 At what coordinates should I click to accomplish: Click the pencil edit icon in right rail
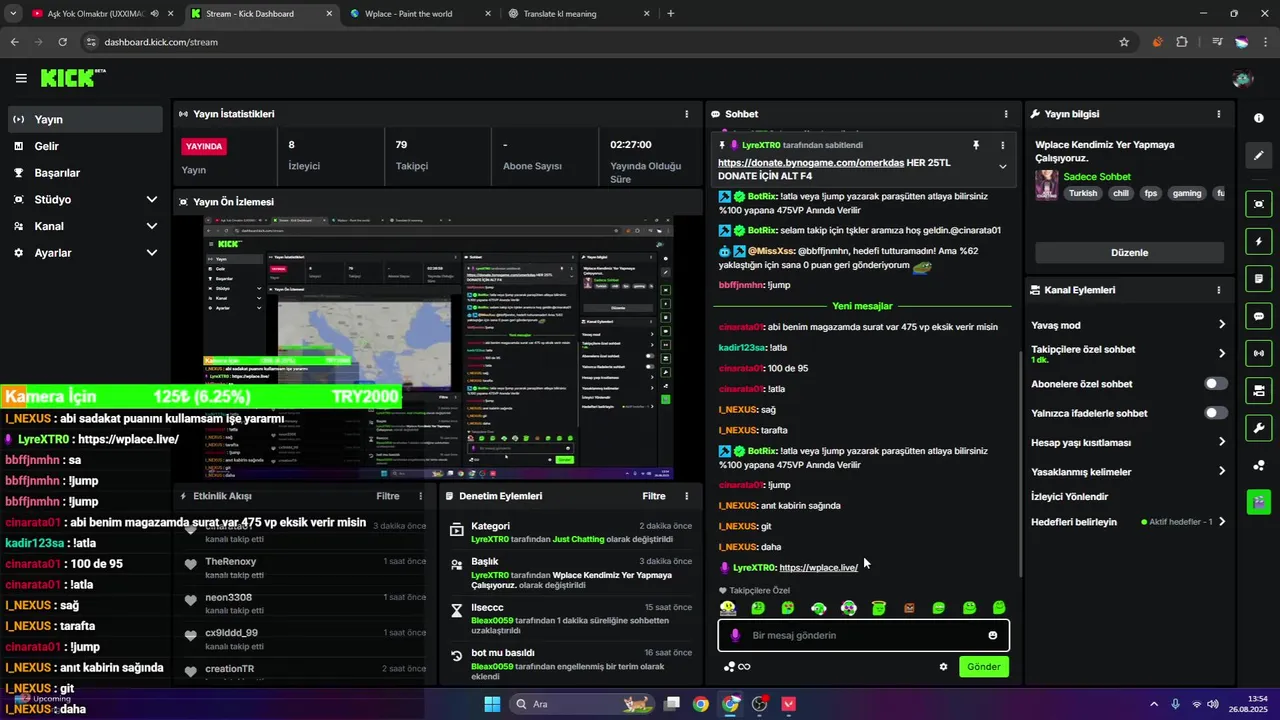coord(1258,156)
